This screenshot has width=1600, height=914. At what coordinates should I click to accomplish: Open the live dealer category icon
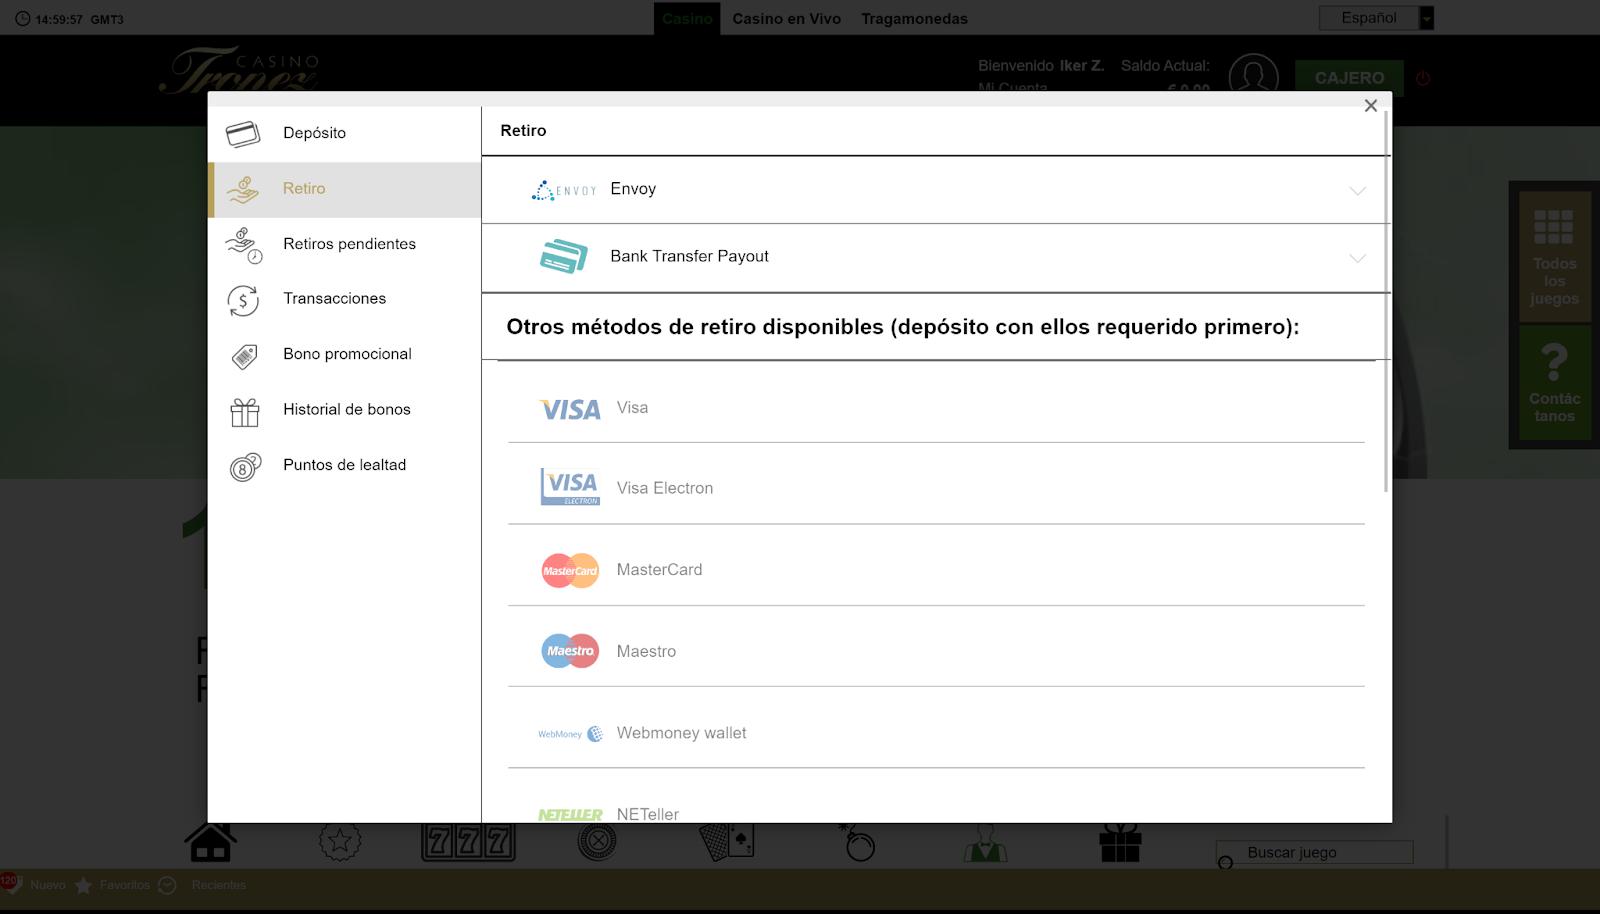pyautogui.click(x=985, y=842)
